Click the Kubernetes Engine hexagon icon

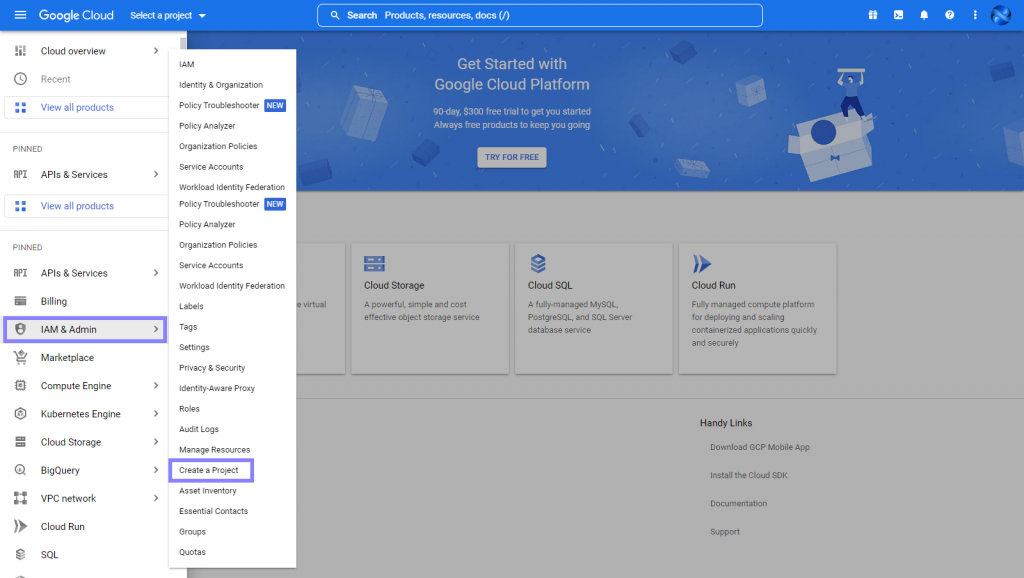click(20, 413)
